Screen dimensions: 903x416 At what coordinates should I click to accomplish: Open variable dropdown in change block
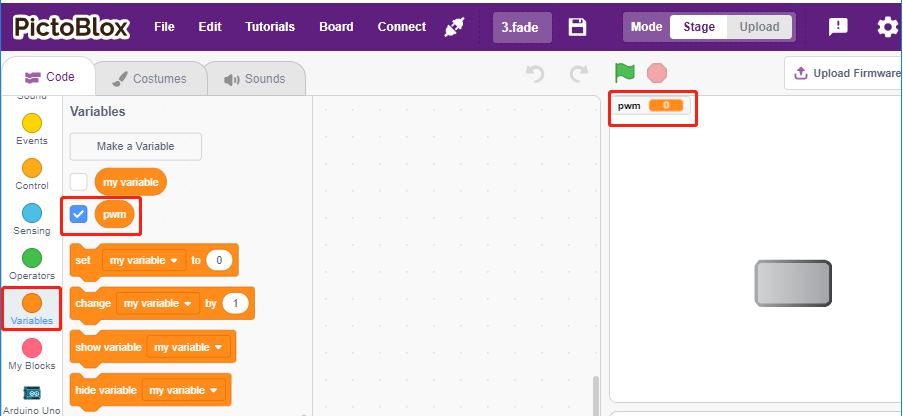[x=158, y=303]
